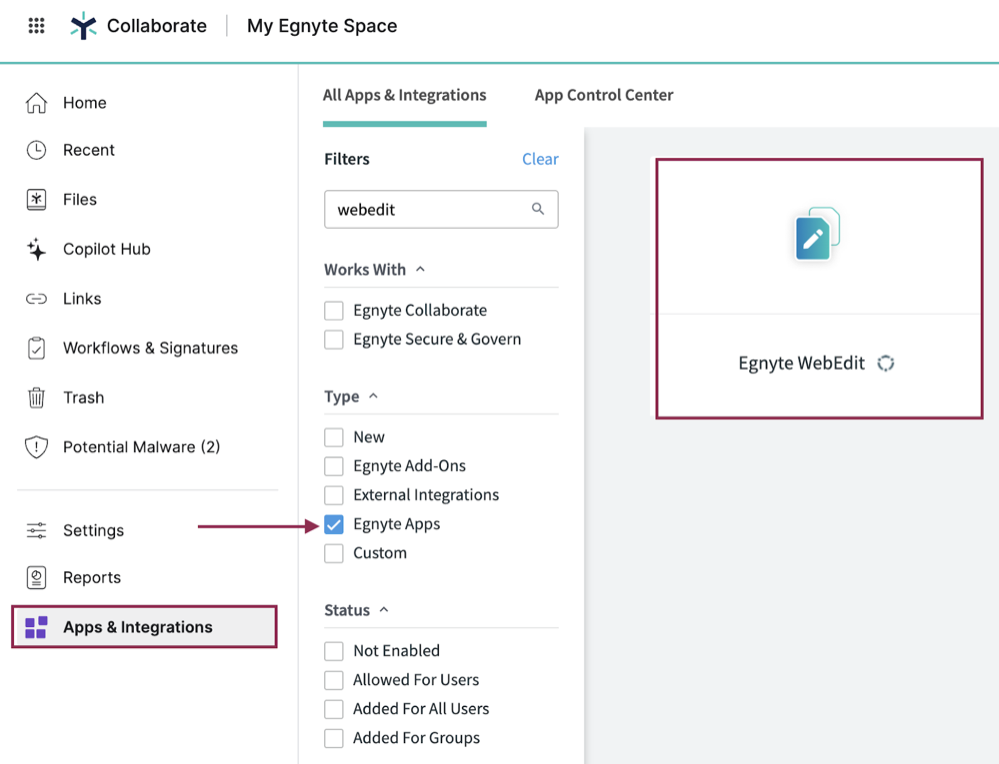Open Workflows & Signatures in sidebar

150,348
